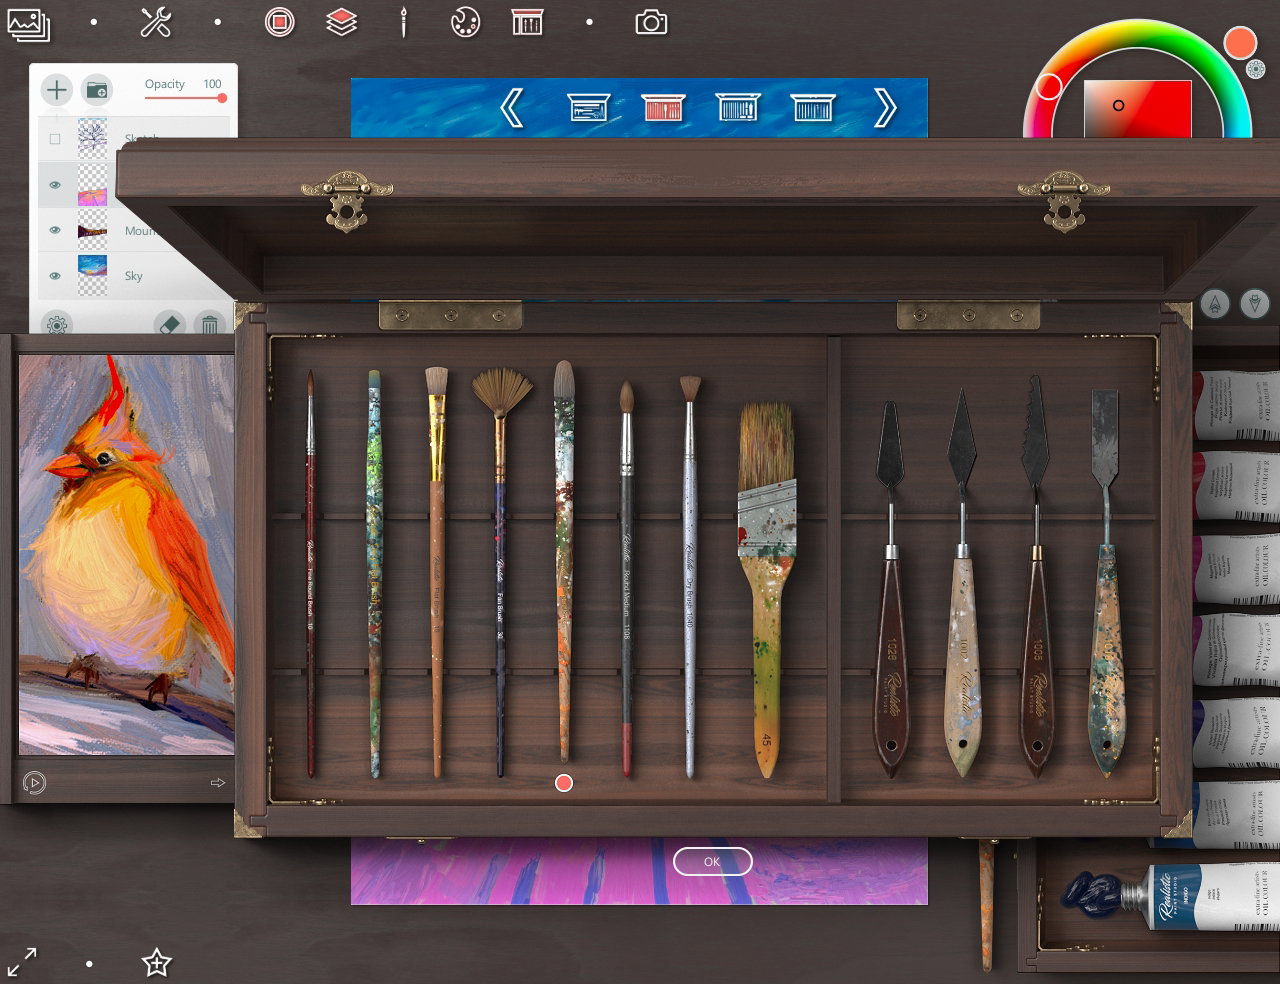The height and width of the screenshot is (984, 1280).
Task: Select the first brush box preset tab
Action: point(589,107)
